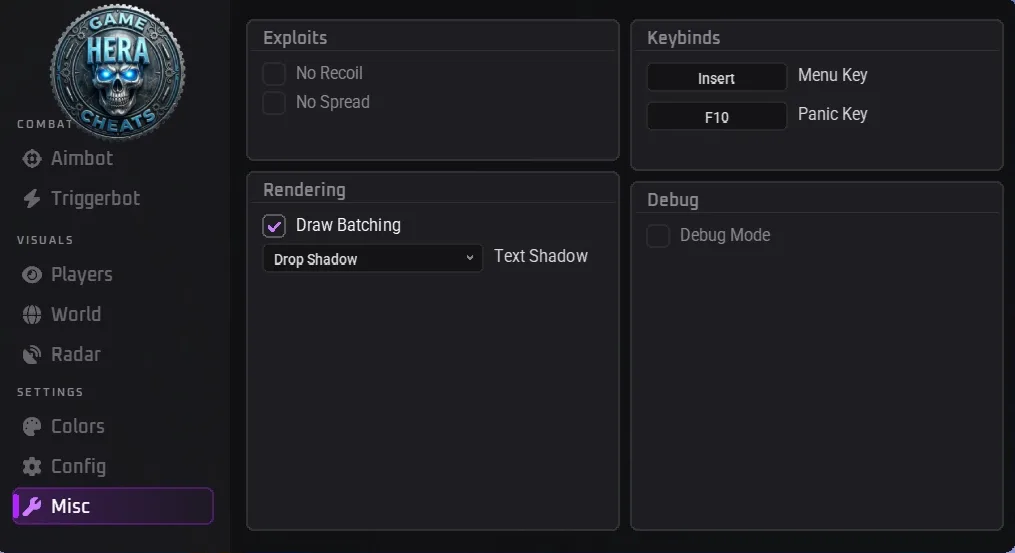Turn on the Debug Mode checkbox
This screenshot has width=1015, height=553.
[658, 235]
